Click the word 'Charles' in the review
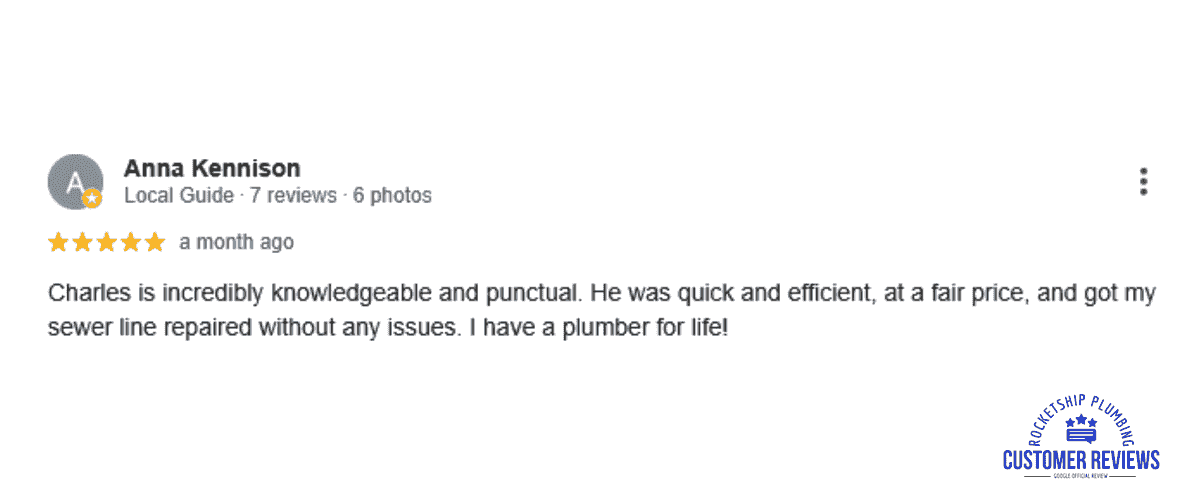Screen dimensions: 1200x500 tap(85, 294)
